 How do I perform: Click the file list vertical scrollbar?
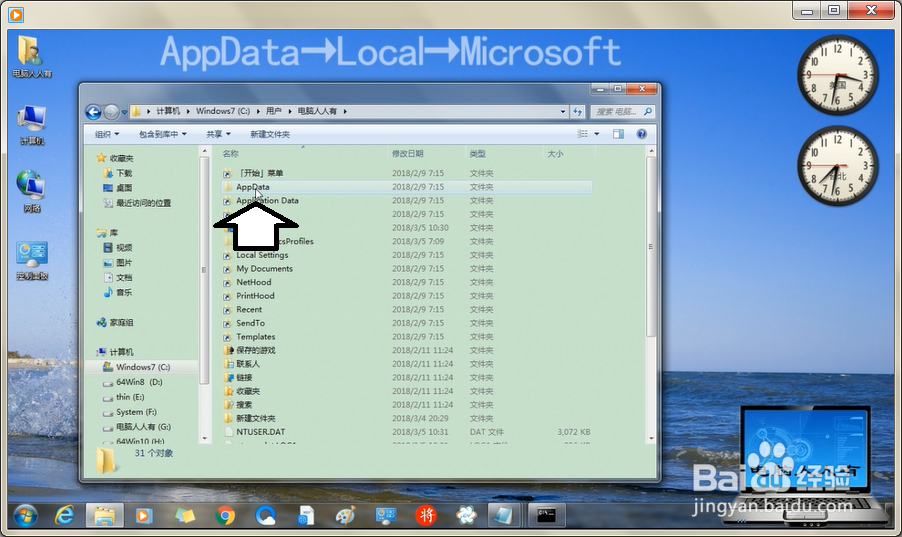point(651,247)
